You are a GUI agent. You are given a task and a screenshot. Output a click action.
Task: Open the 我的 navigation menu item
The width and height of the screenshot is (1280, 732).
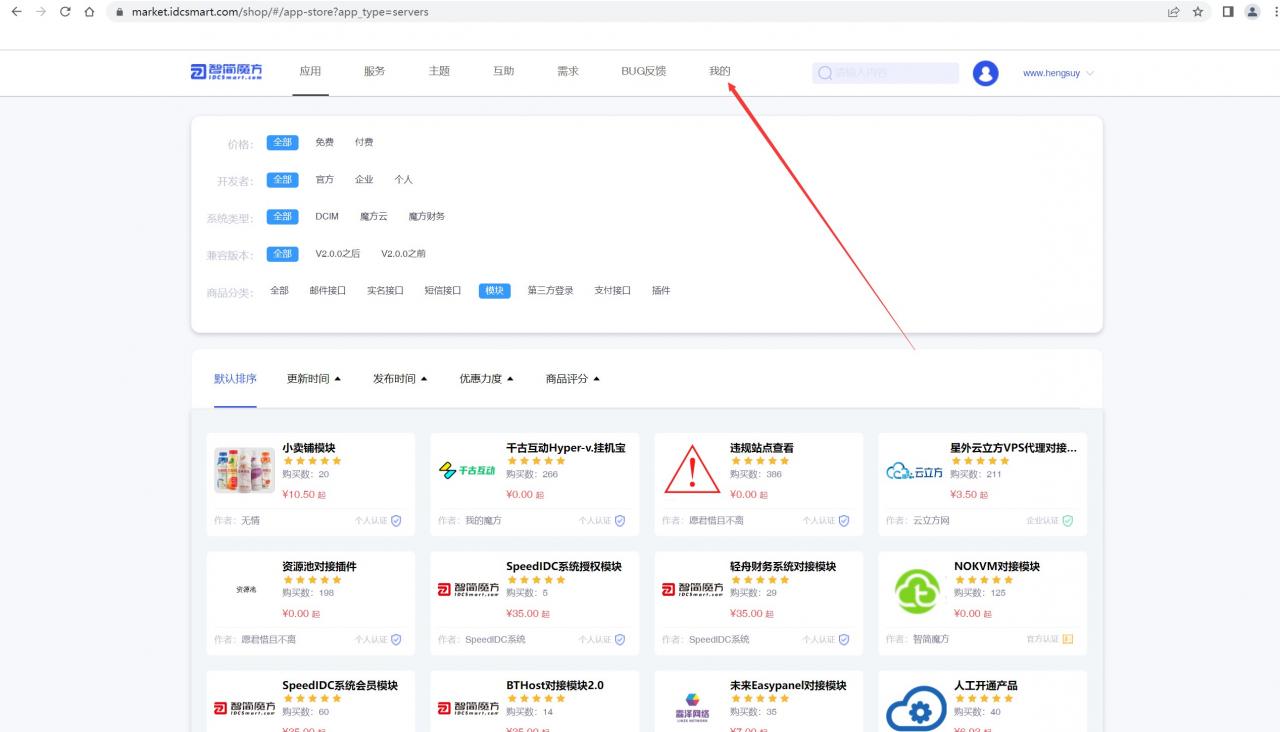pyautogui.click(x=719, y=71)
